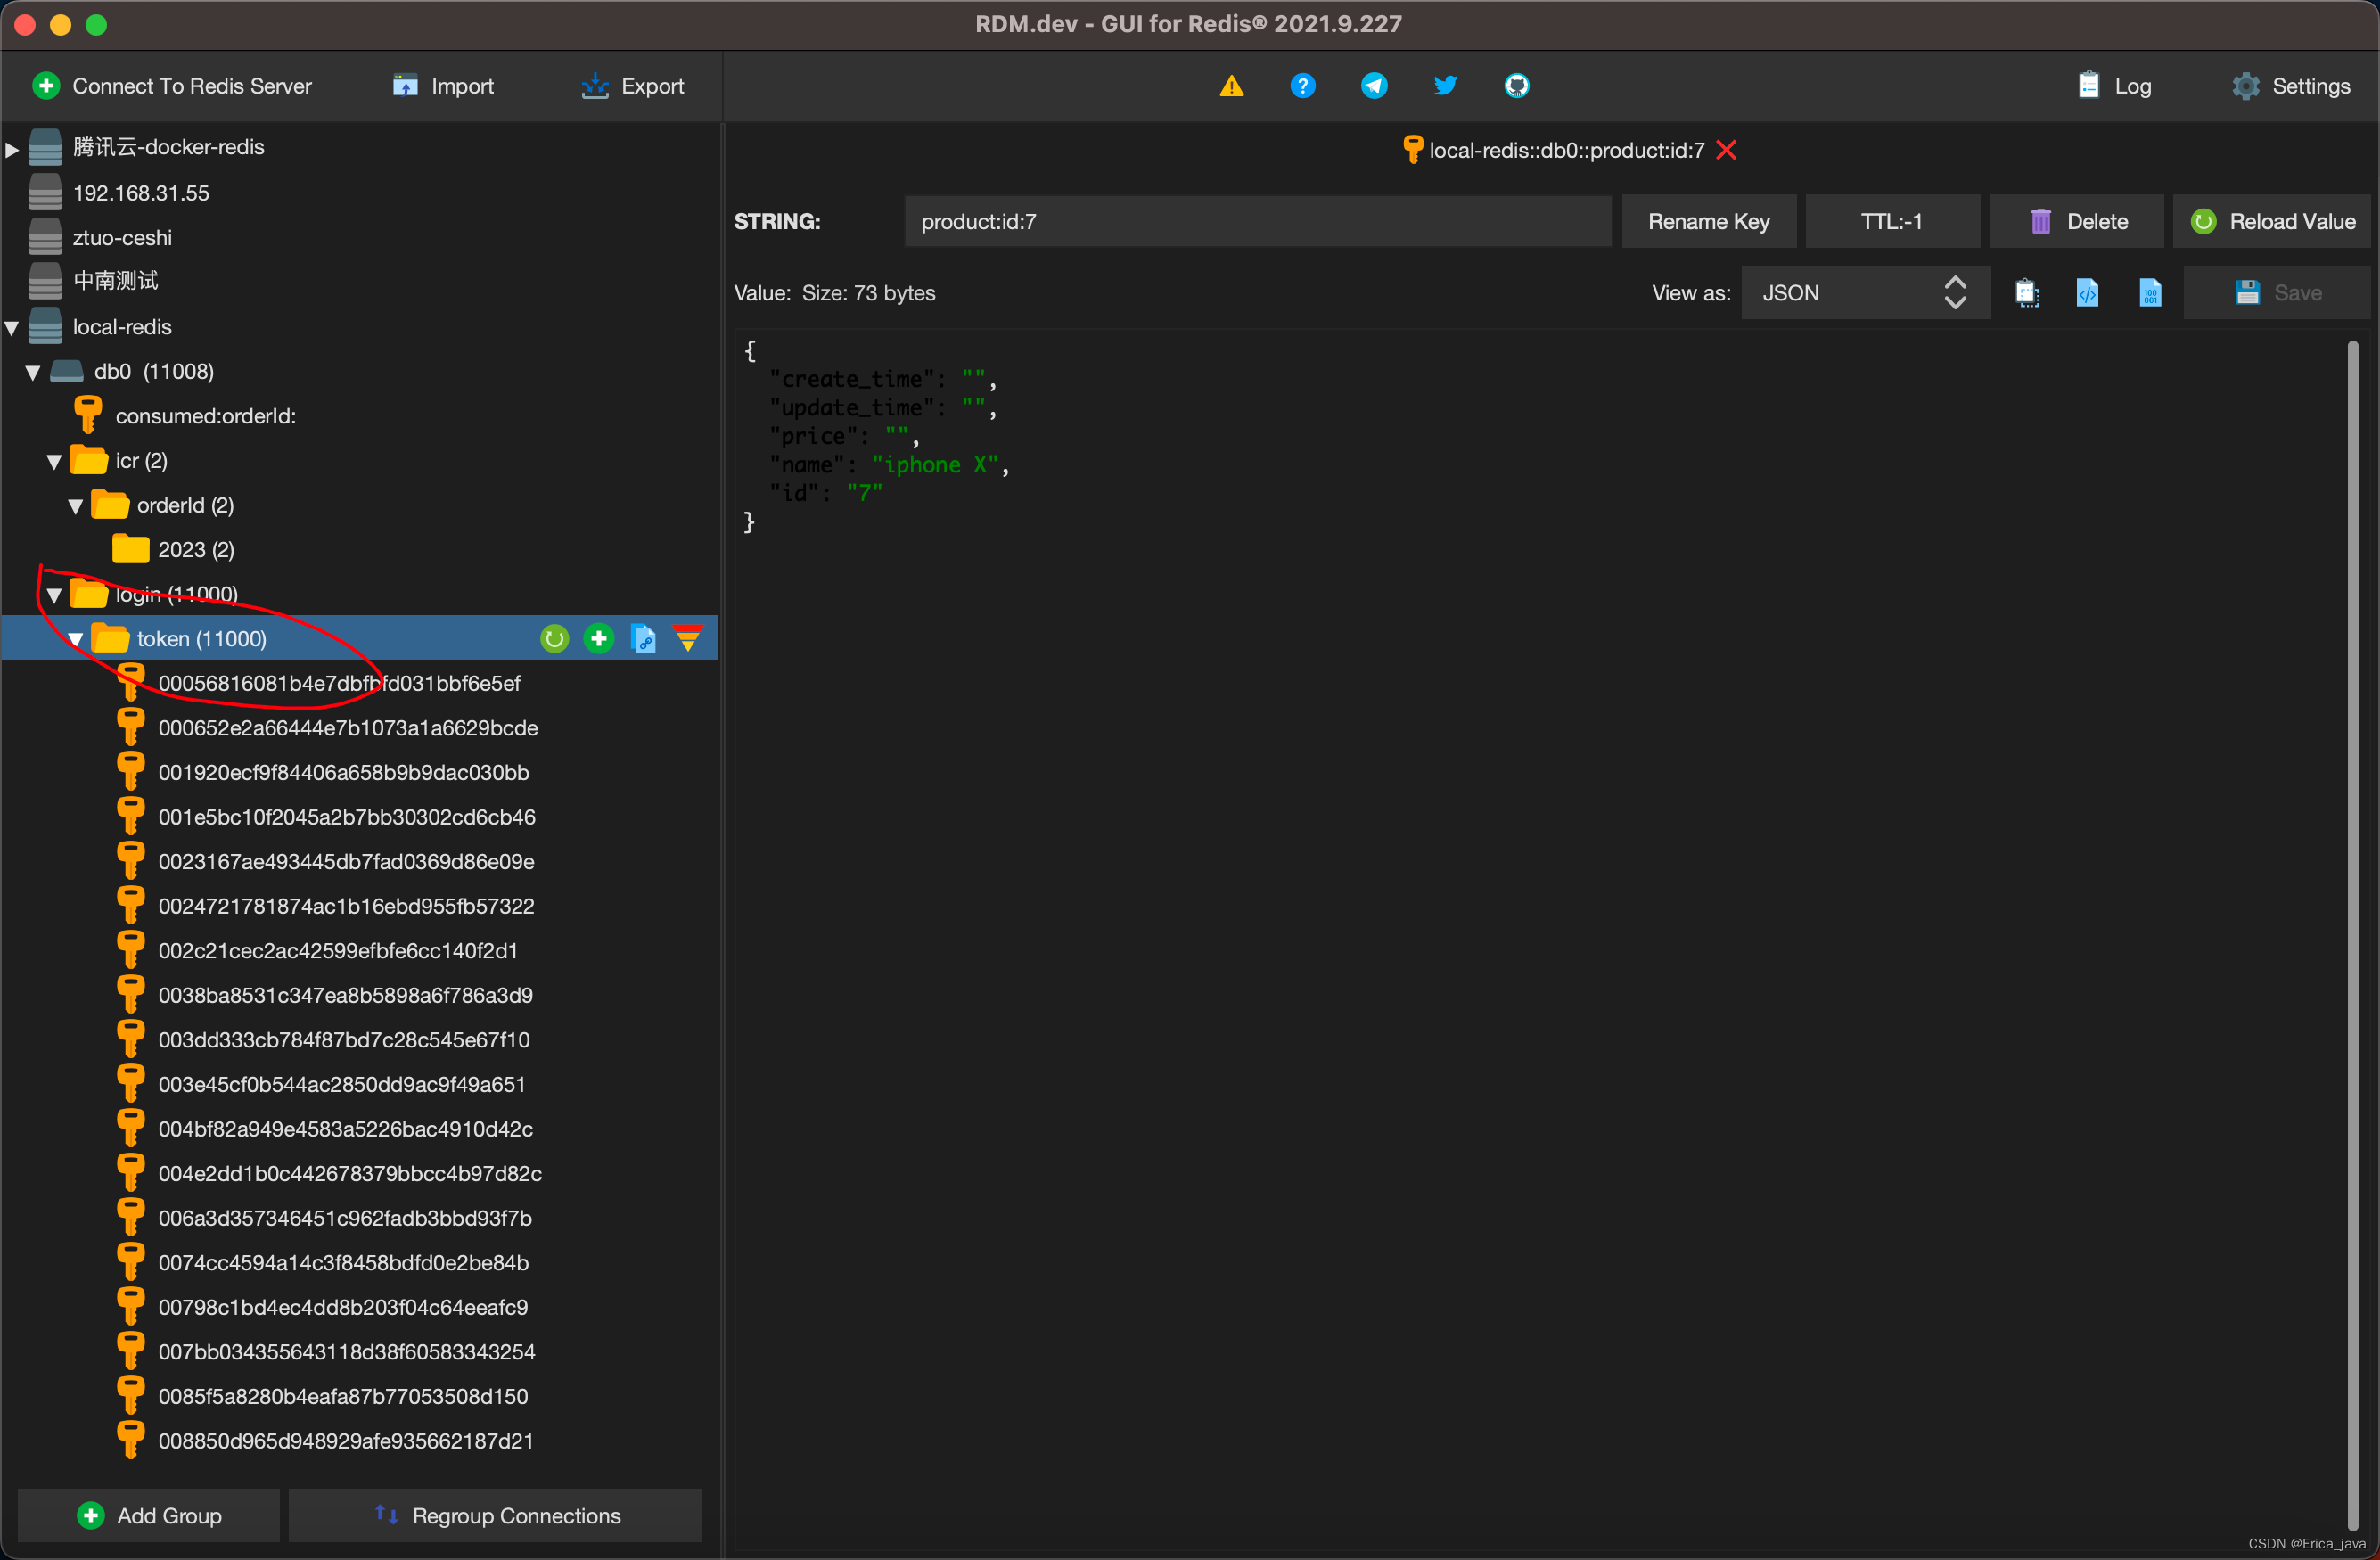Select key 007bb034355643118d38f60583343254
Viewport: 2380px width, 1560px height.
(347, 1351)
